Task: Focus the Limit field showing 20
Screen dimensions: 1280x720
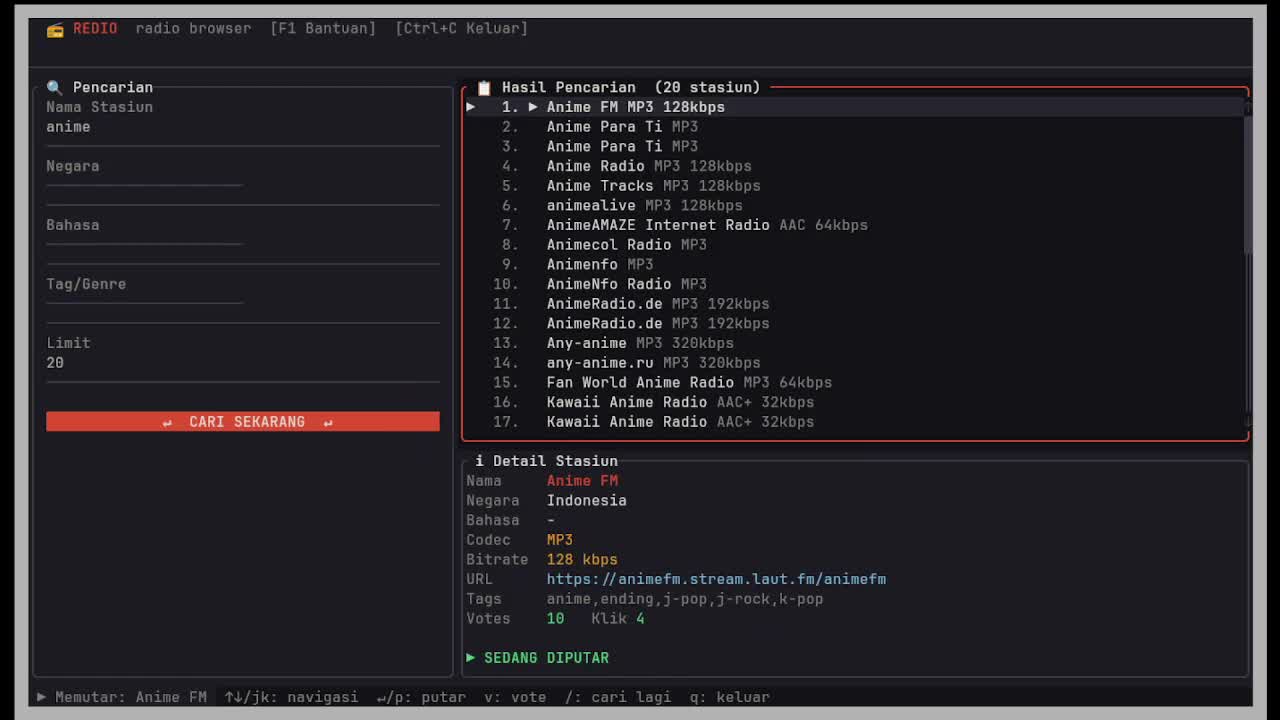Action: 243,363
